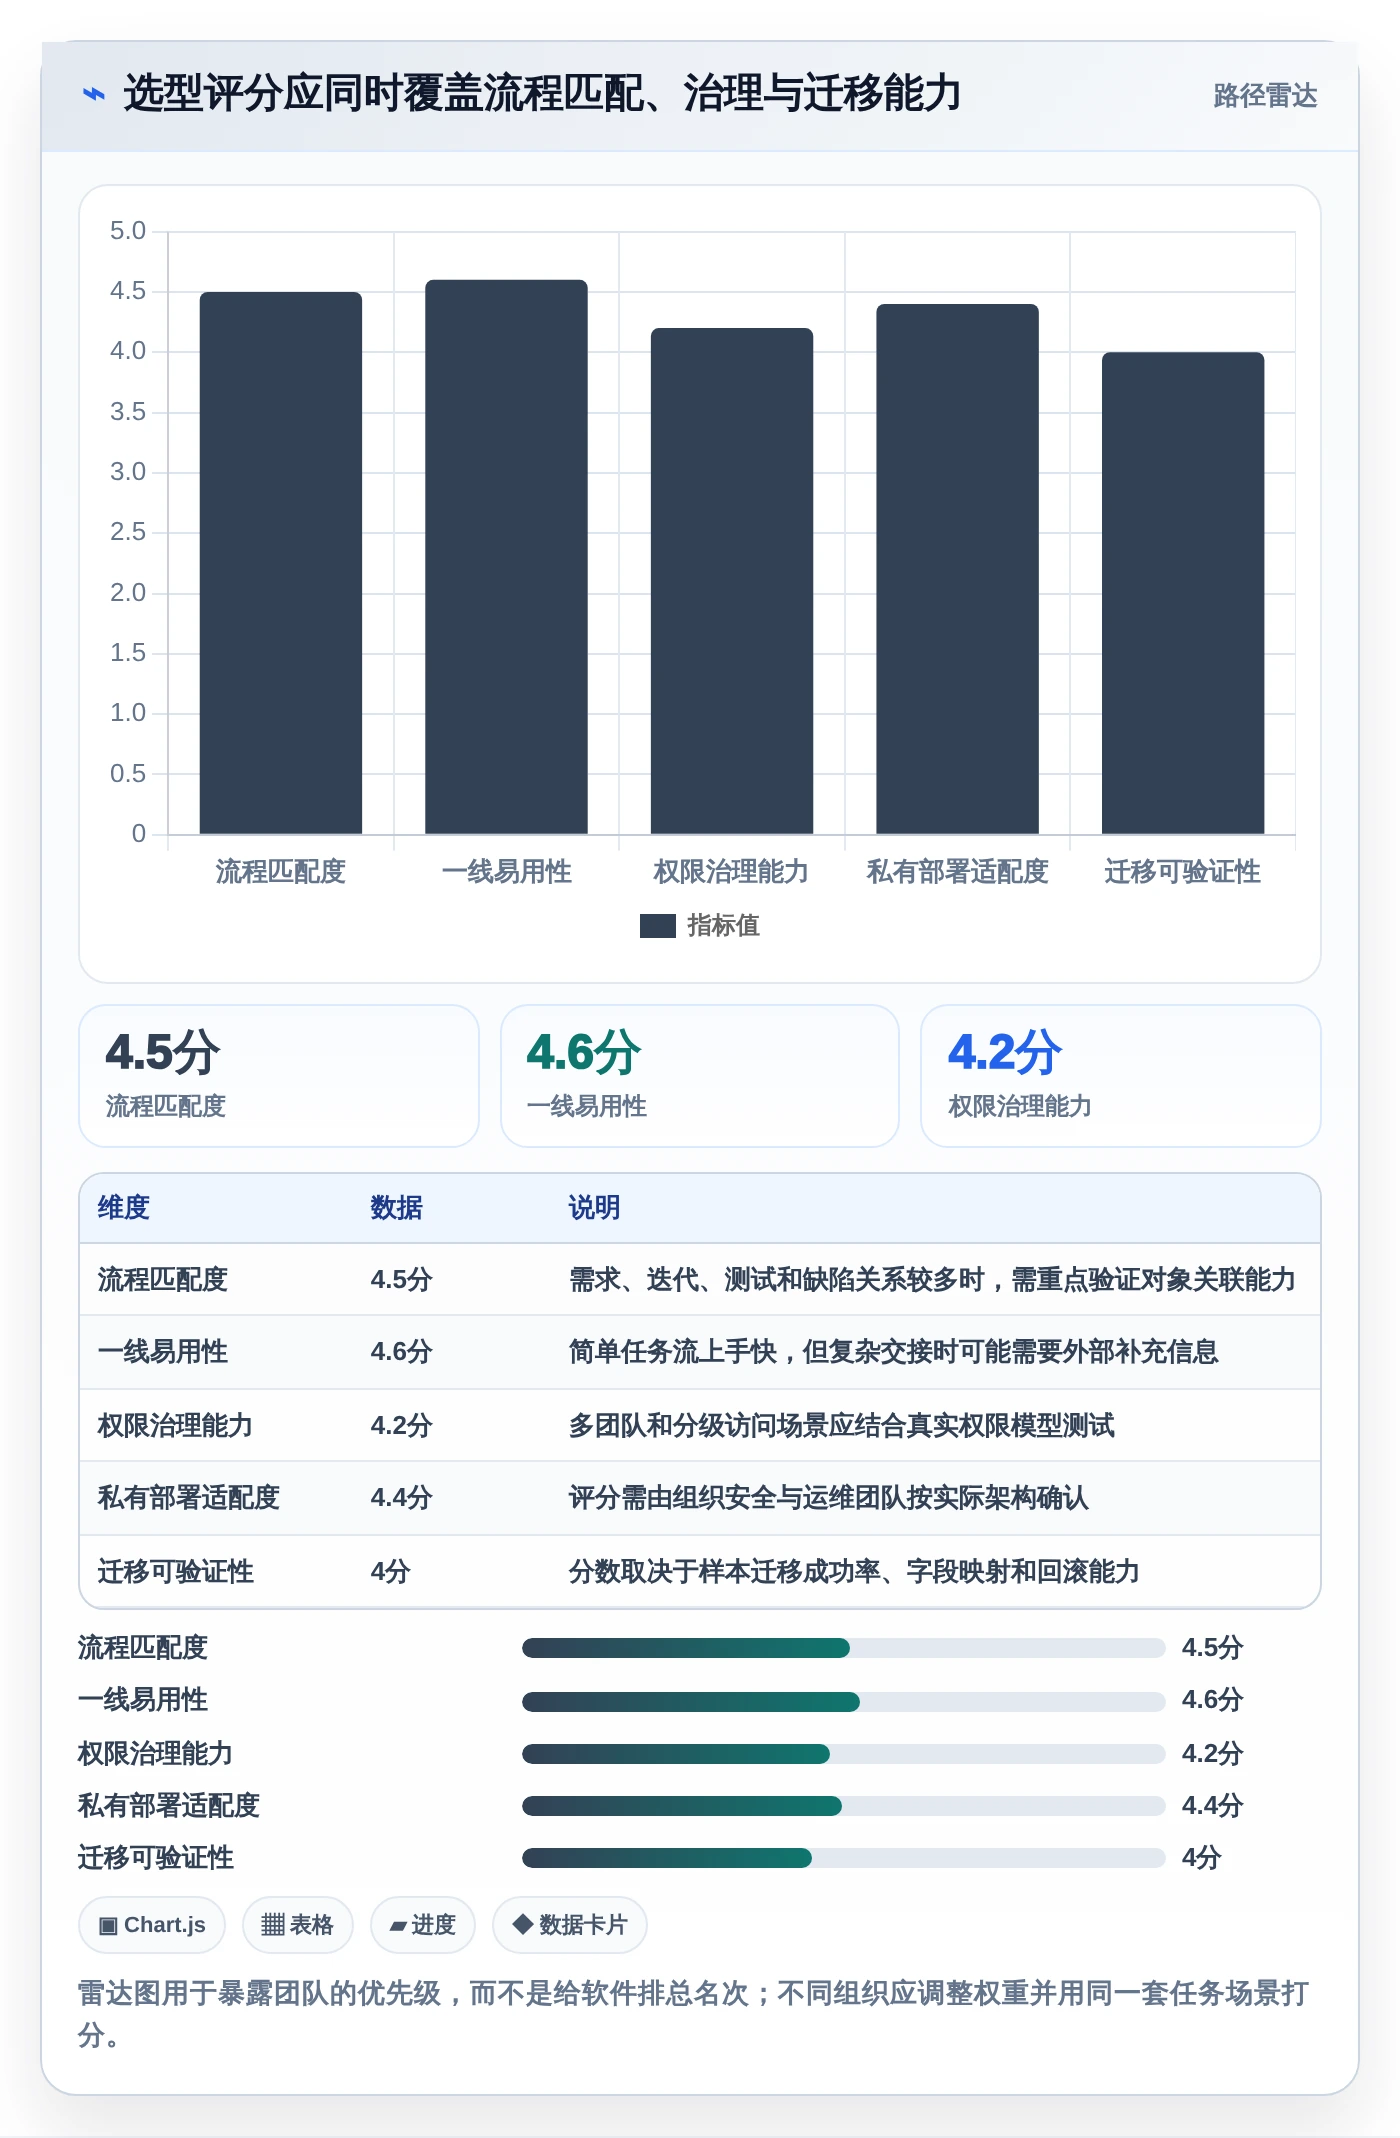This screenshot has width=1400, height=2138.
Task: Click the 数据 column header
Action: coord(396,1208)
